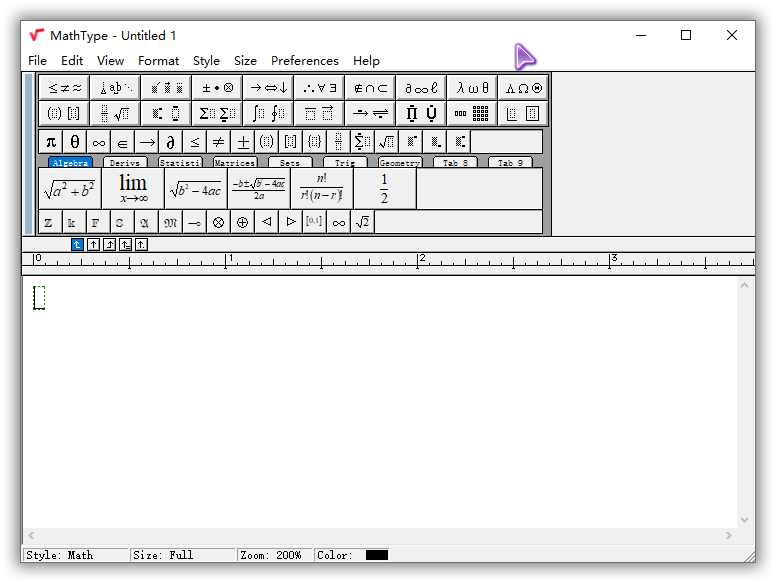Insert the square root of two
This screenshot has height=583, width=776.
click(x=363, y=222)
